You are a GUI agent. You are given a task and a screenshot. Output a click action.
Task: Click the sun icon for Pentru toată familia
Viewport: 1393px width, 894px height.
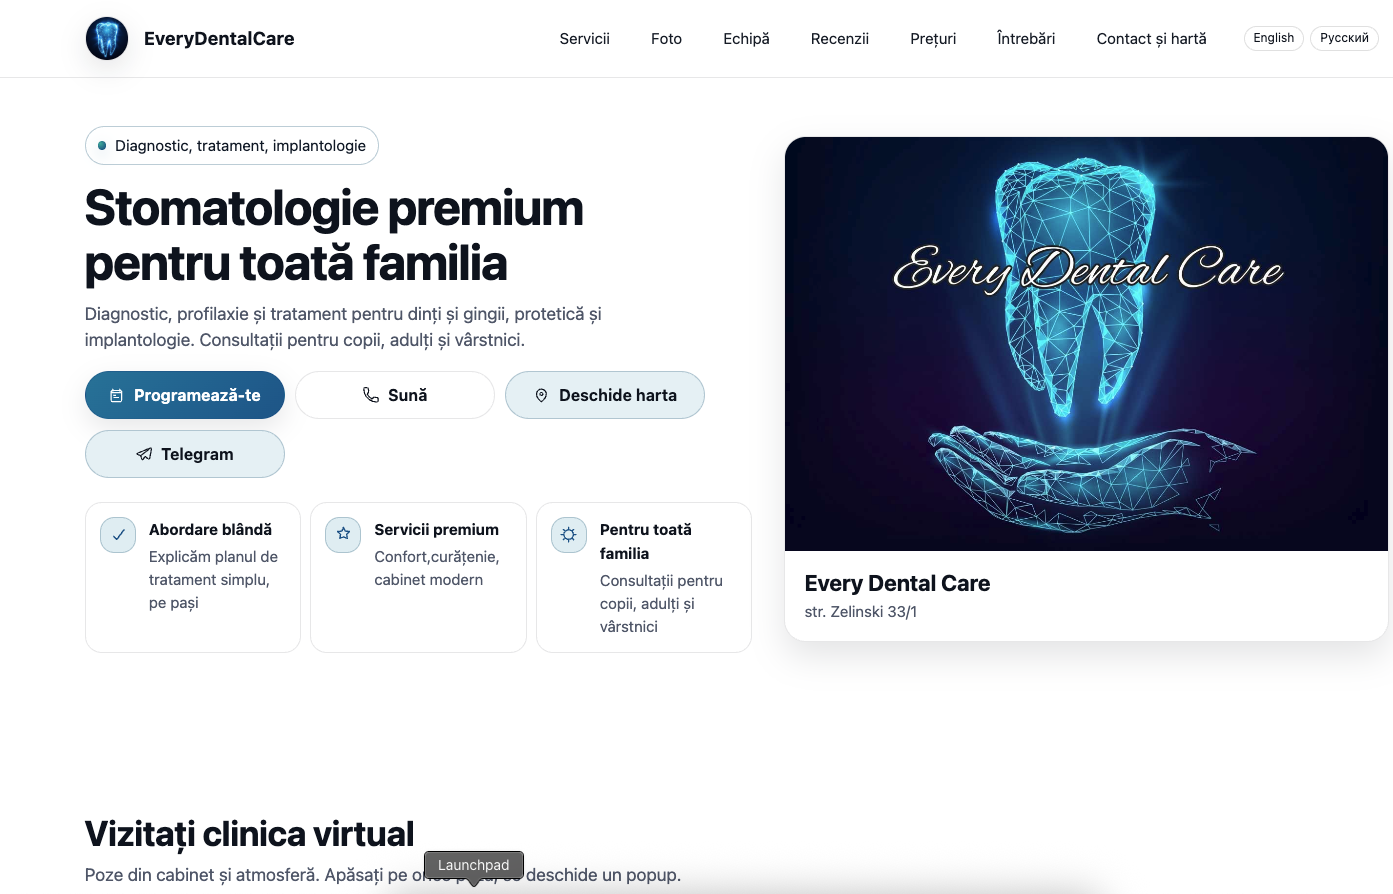coord(569,535)
